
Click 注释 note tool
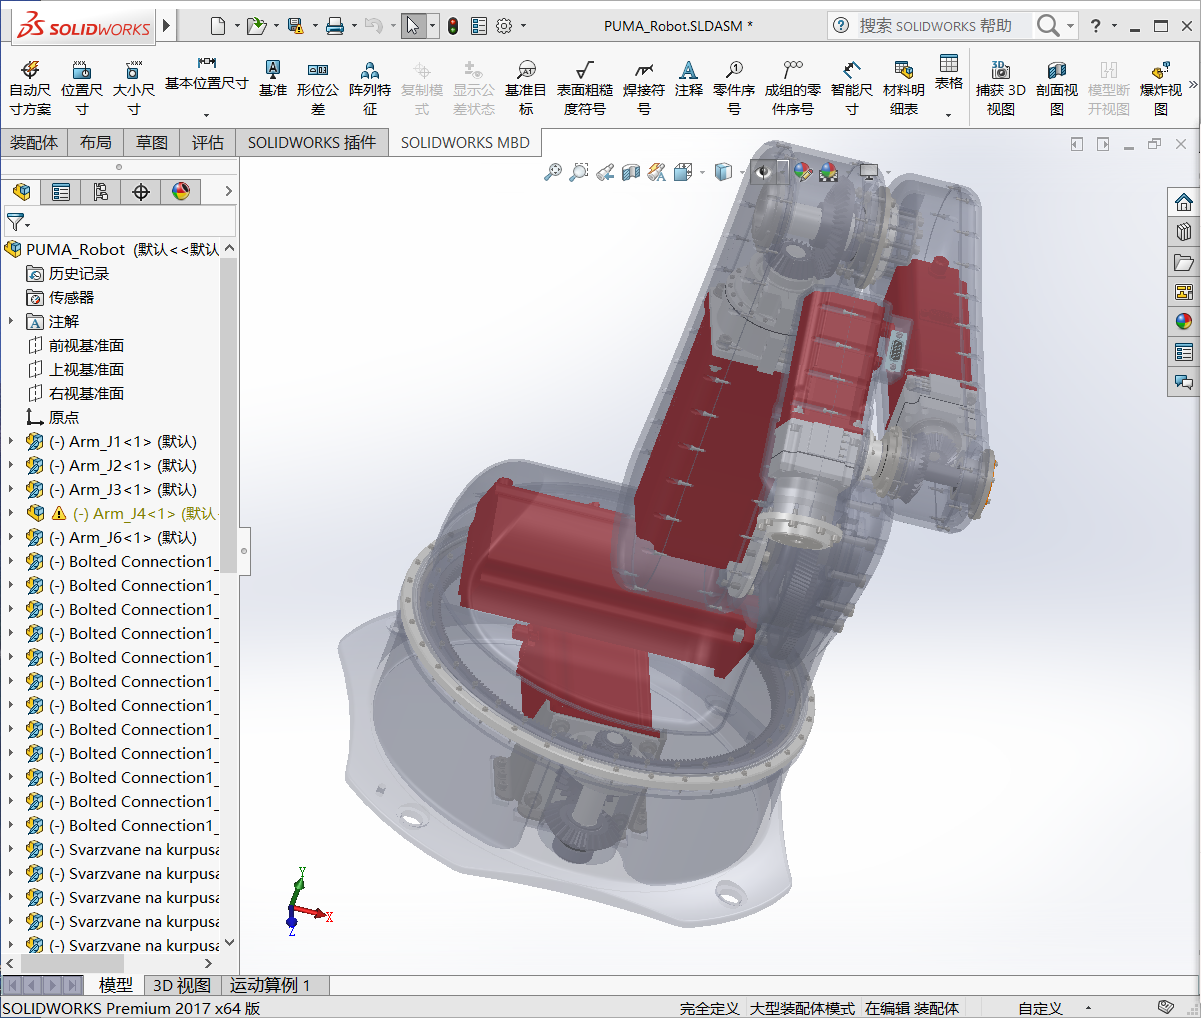tap(689, 78)
